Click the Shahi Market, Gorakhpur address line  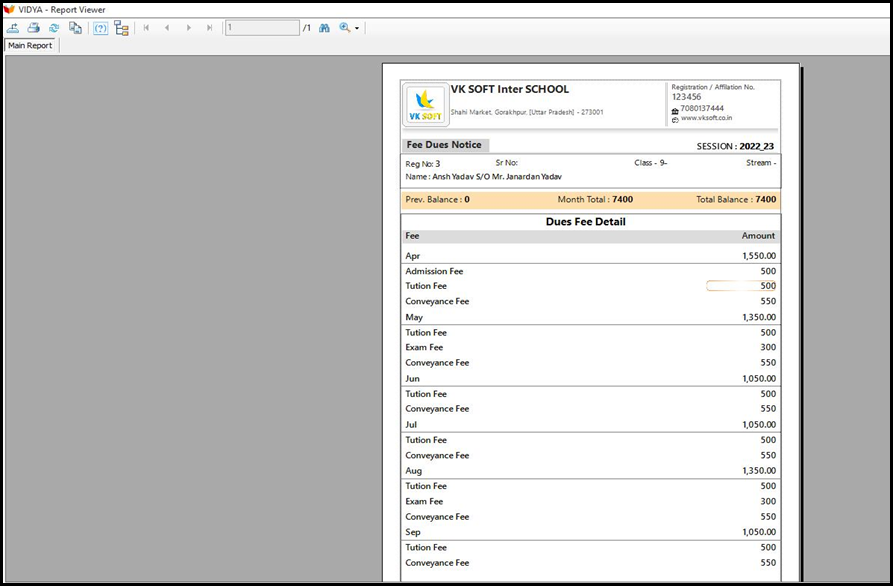pyautogui.click(x=527, y=112)
